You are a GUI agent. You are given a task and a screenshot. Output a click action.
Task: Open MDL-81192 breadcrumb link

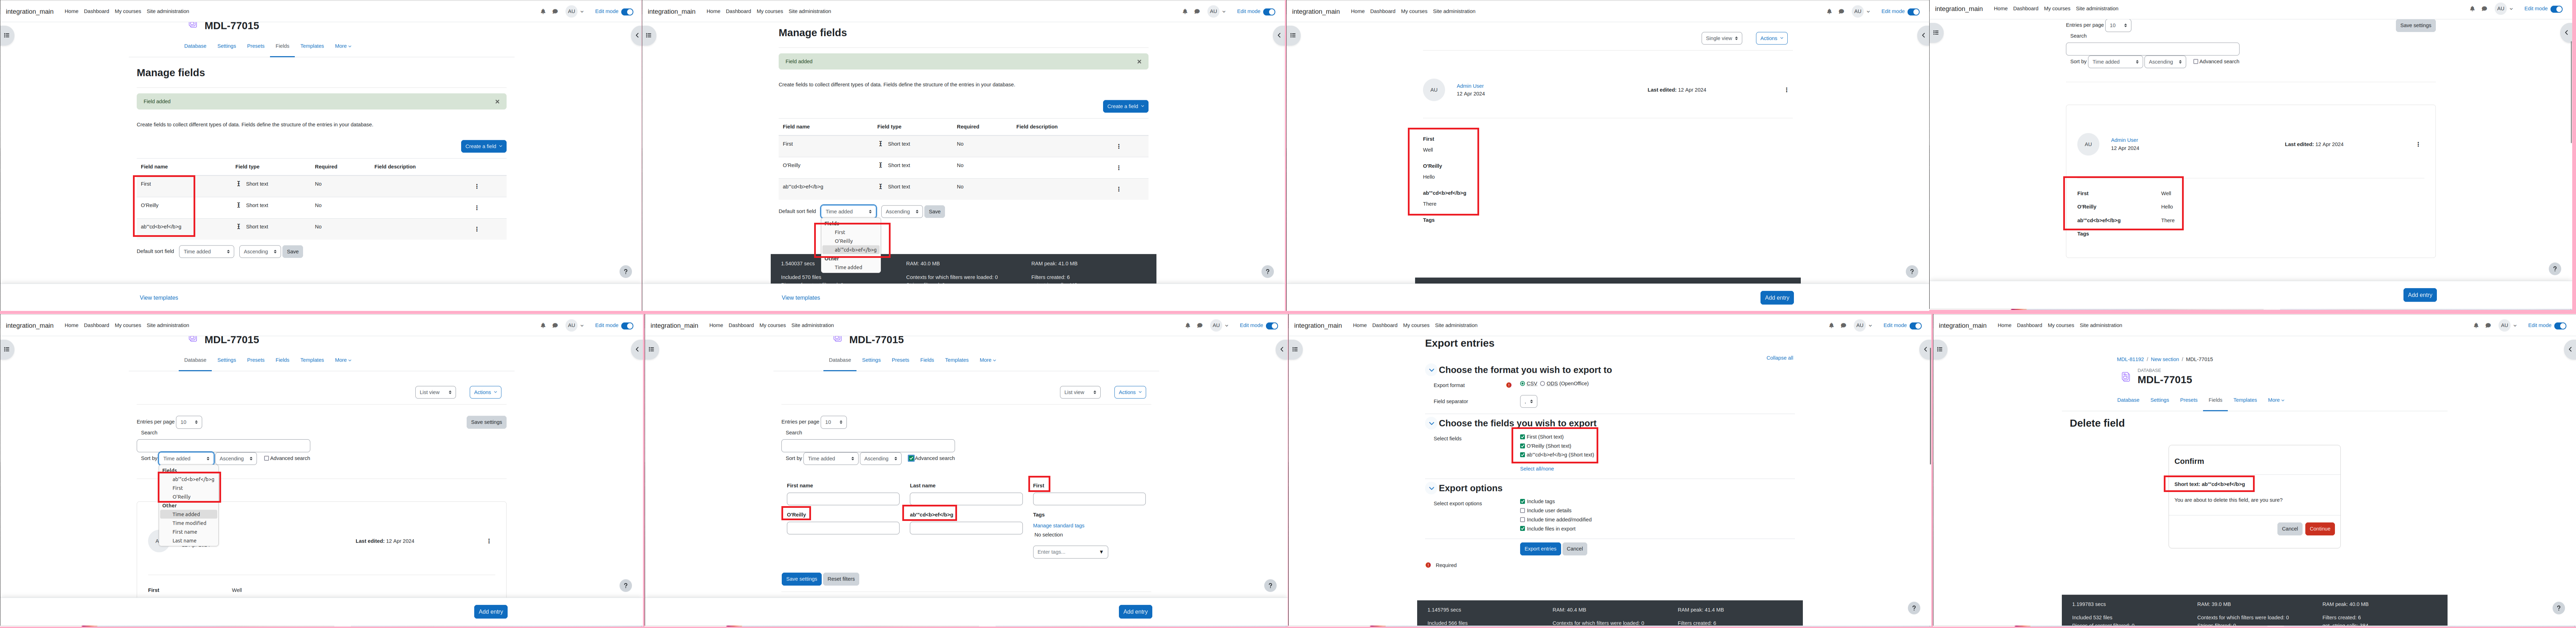click(2130, 359)
